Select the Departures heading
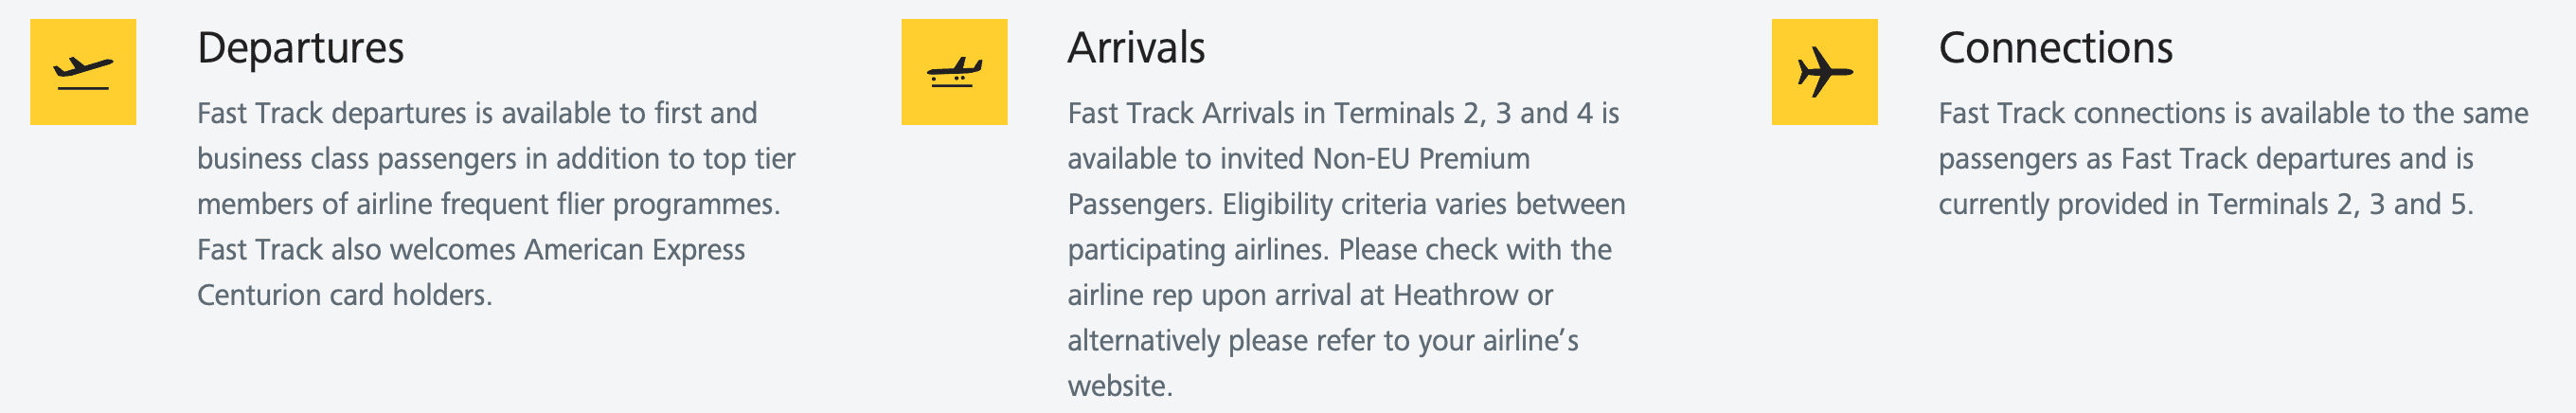This screenshot has width=2576, height=413. pyautogui.click(x=300, y=48)
